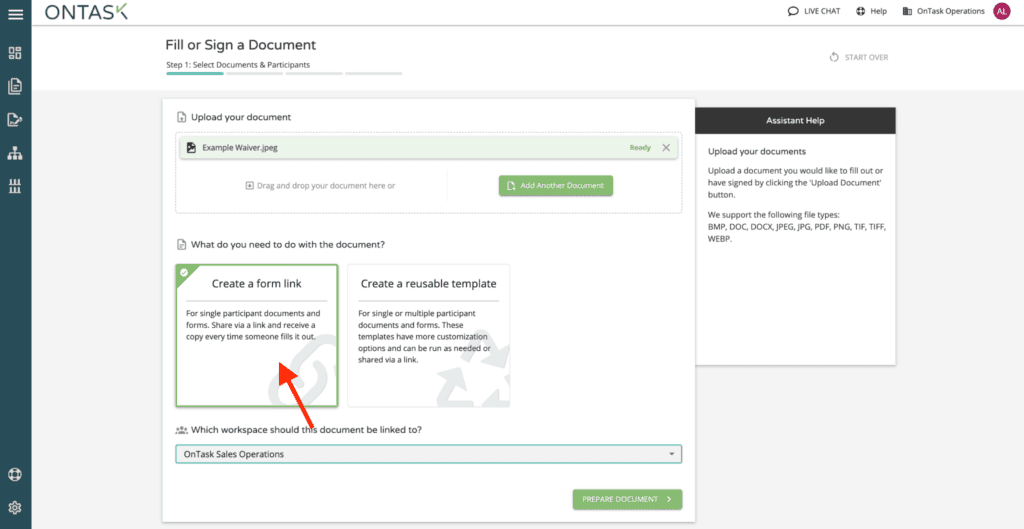Open the groups icon in sidebar

coord(15,186)
